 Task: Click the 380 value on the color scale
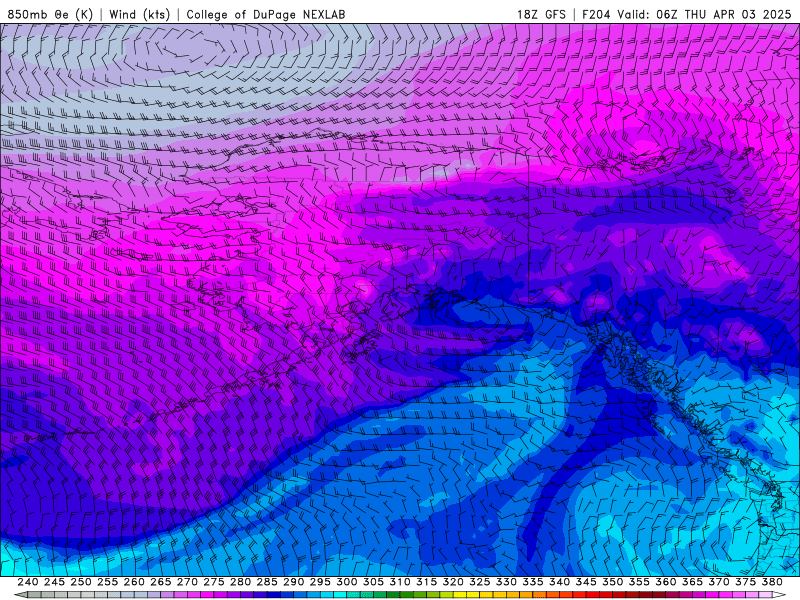[772, 582]
